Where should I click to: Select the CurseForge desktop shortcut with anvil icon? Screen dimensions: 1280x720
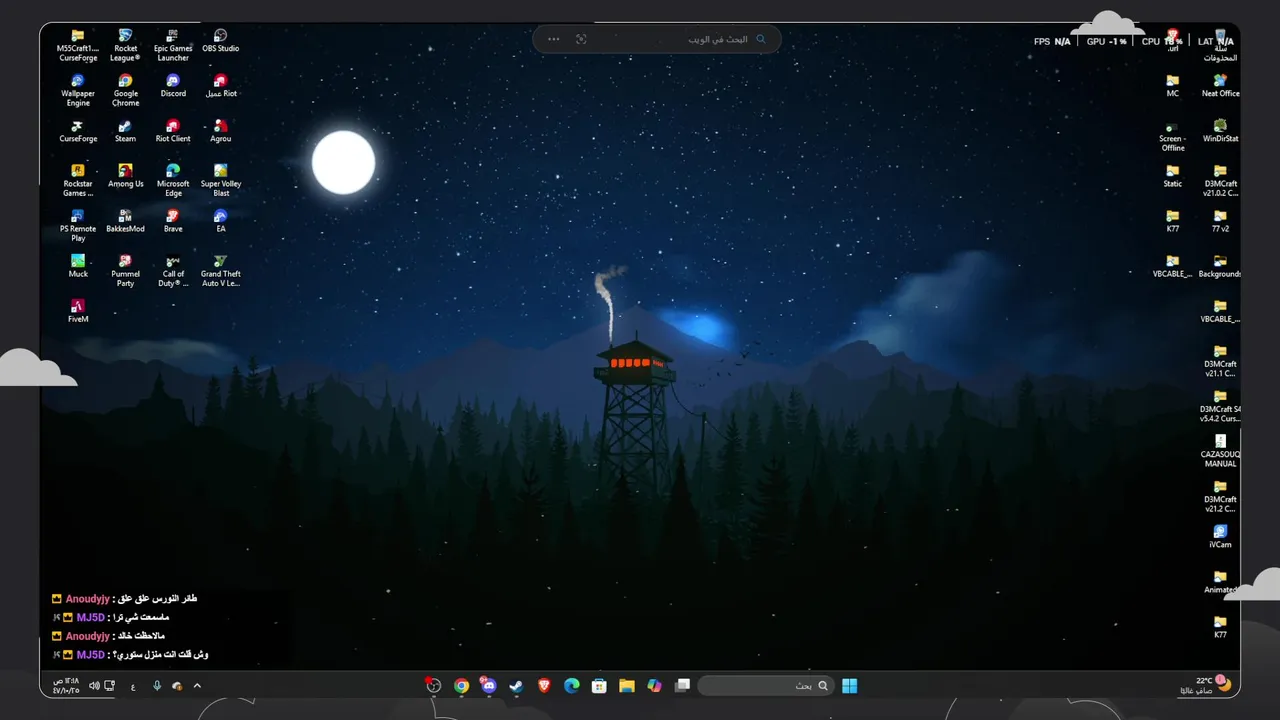click(78, 131)
